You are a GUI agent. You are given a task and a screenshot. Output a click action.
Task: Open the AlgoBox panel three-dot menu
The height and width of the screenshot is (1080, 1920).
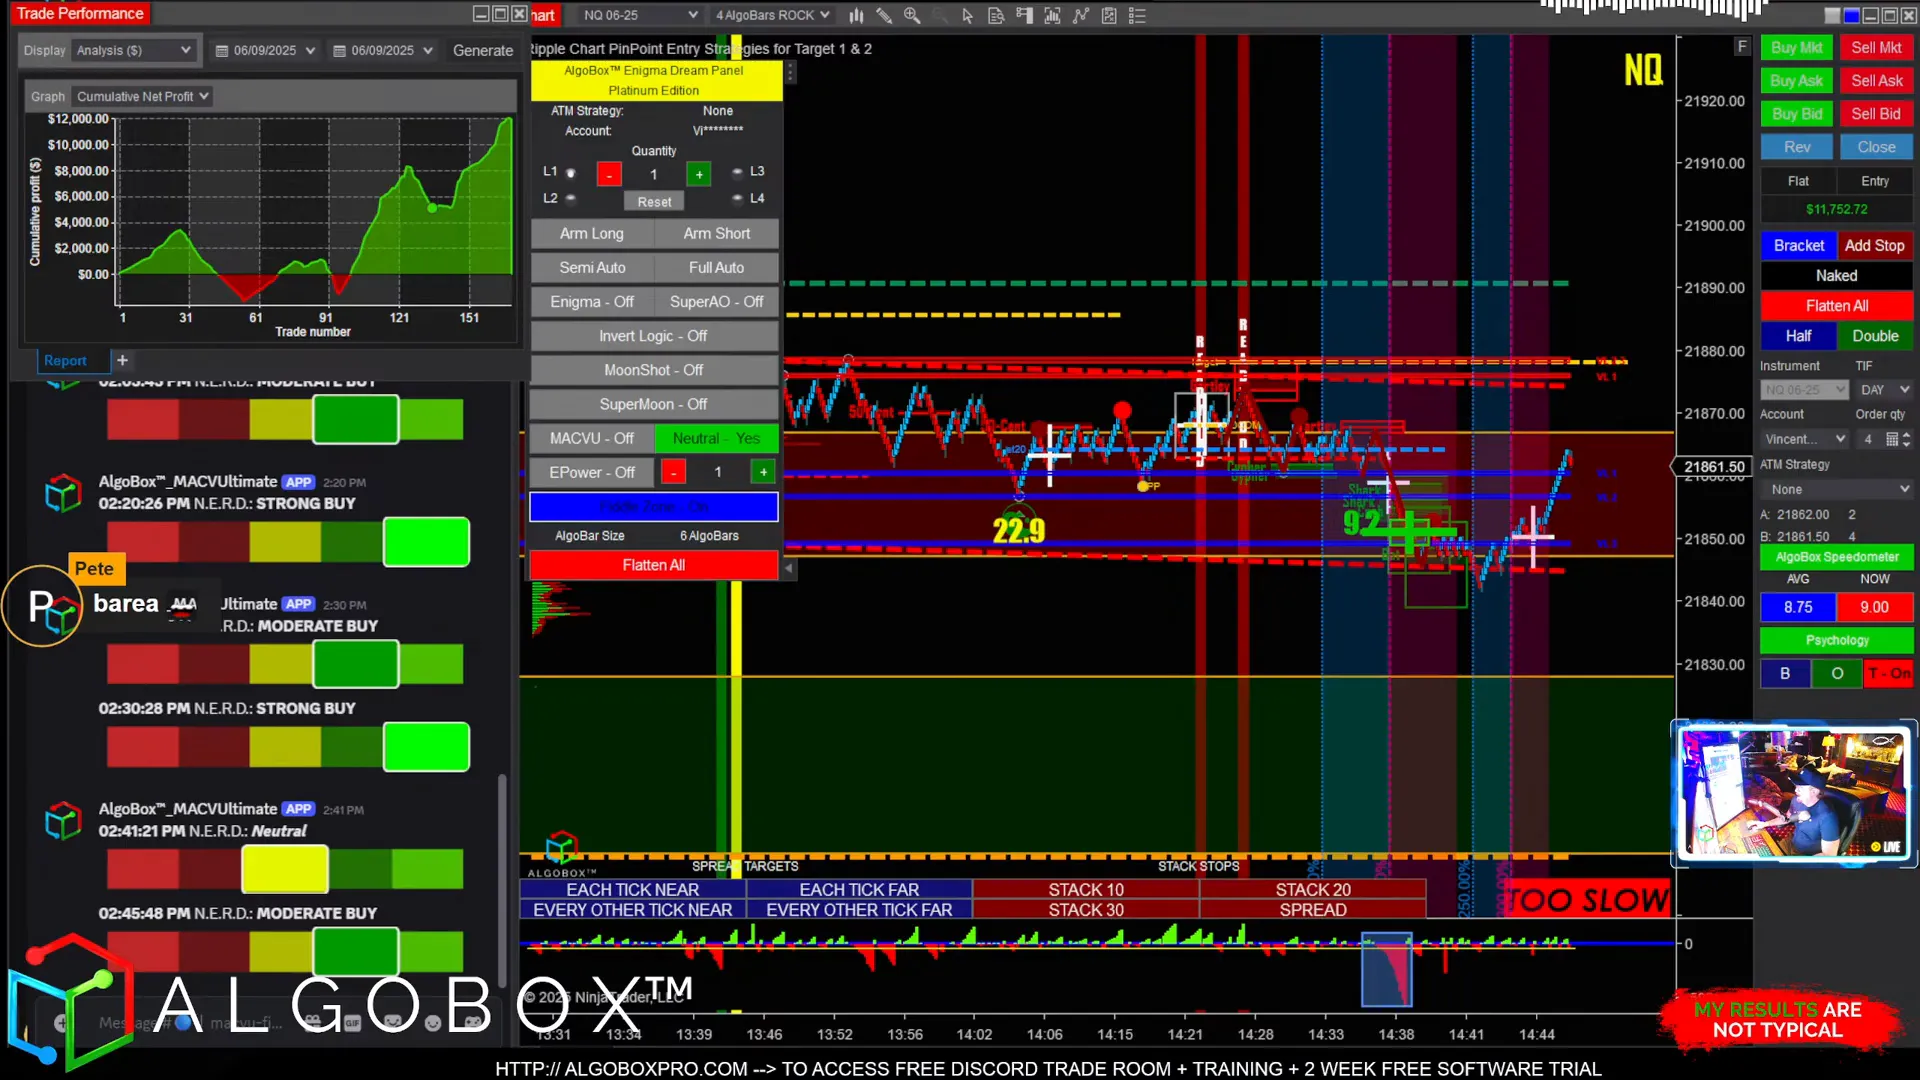[790, 73]
